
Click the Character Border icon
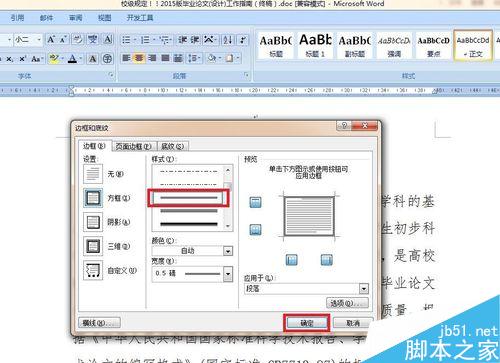tap(108, 40)
